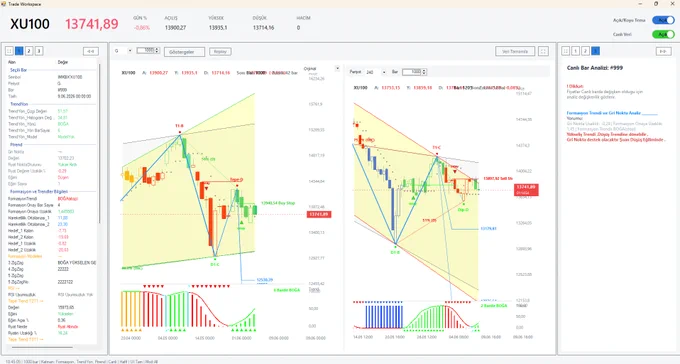
Task: Click the 13179,61 target label
Action: [488, 229]
